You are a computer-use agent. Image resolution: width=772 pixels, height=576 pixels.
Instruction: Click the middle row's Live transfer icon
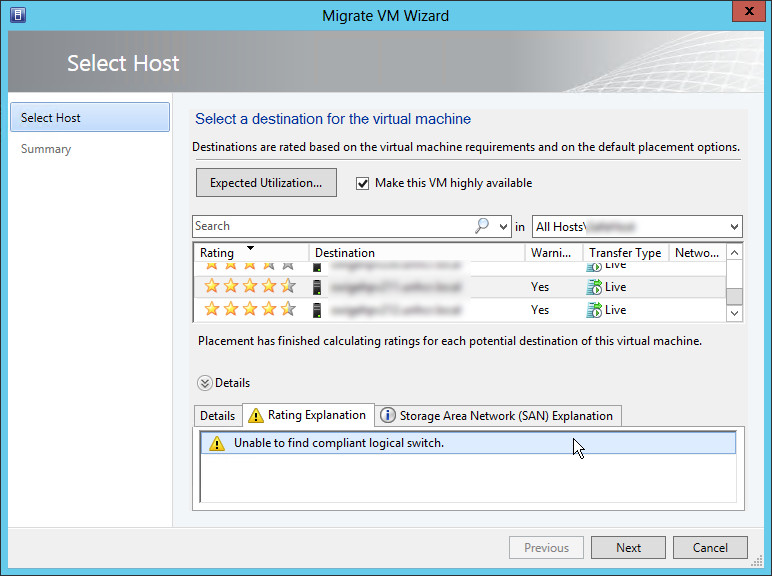click(x=594, y=287)
